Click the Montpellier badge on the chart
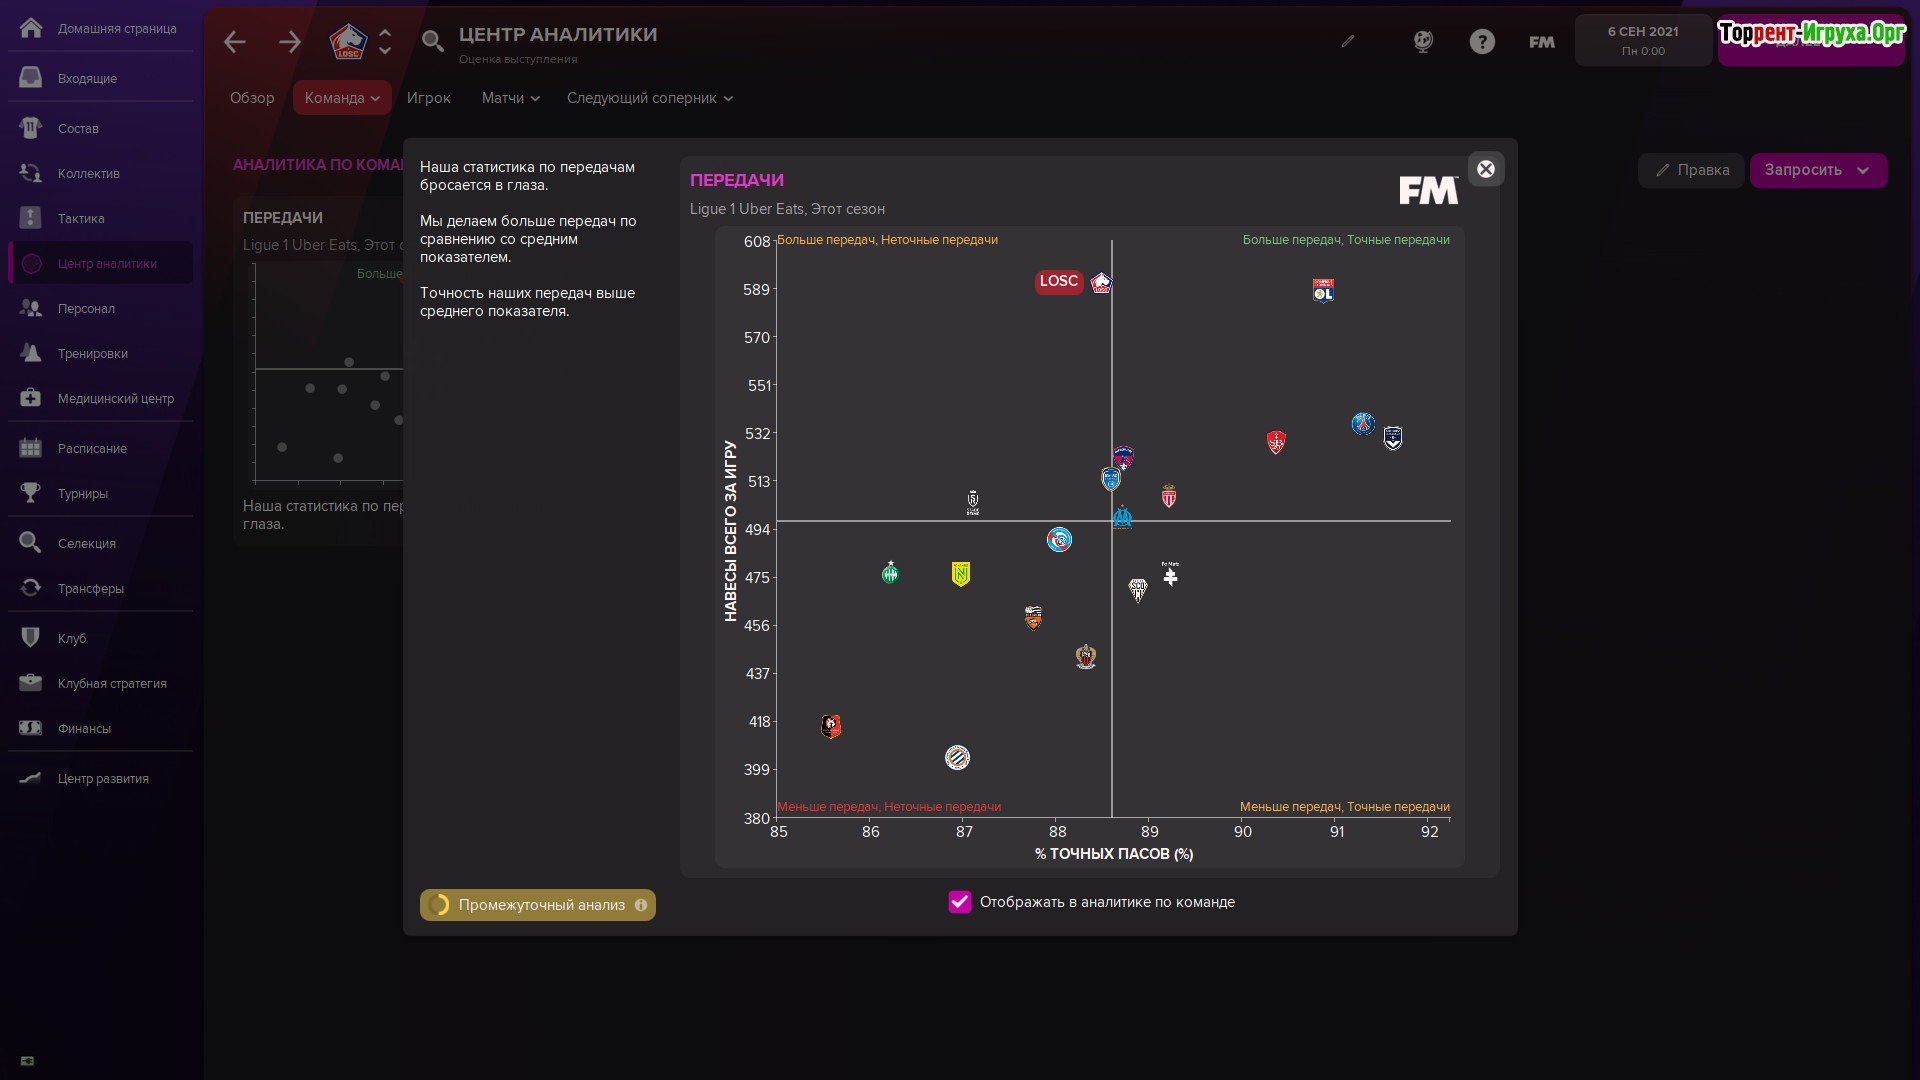 tap(957, 758)
